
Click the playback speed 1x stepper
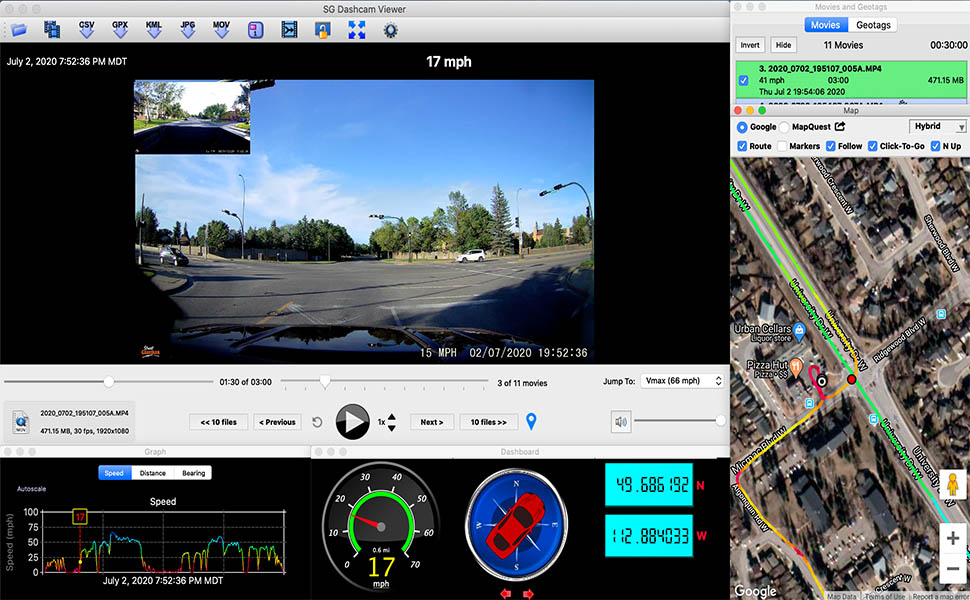coord(391,422)
